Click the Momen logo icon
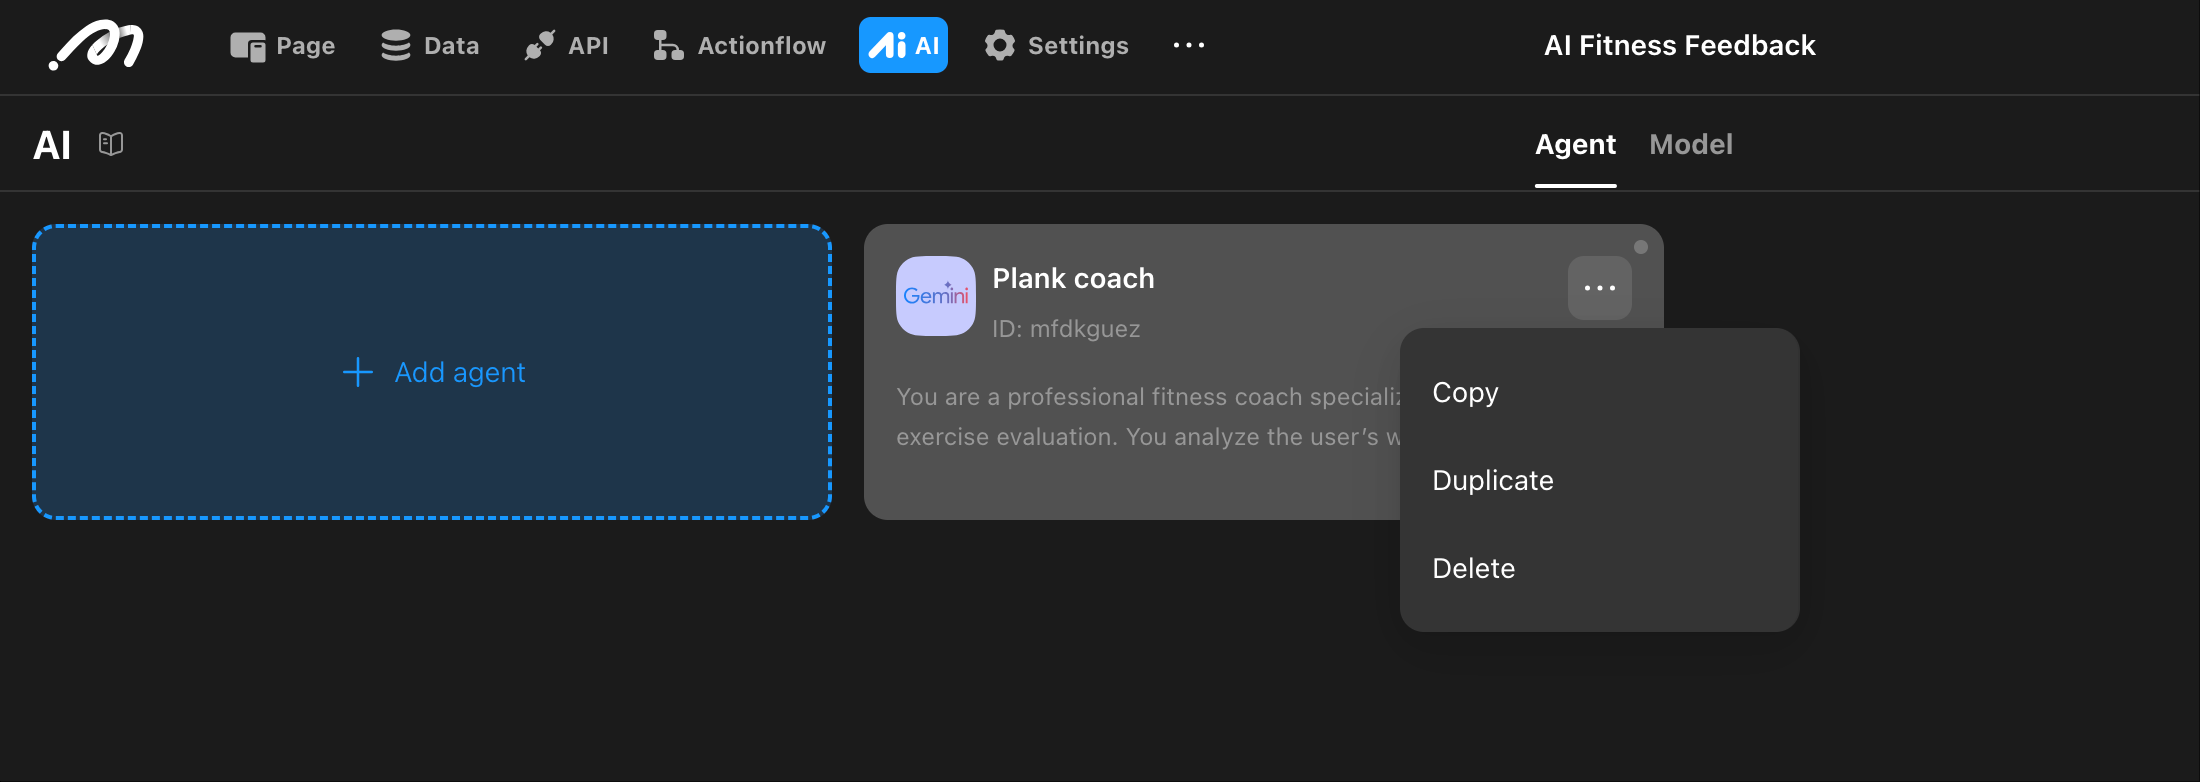The image size is (2200, 782). 97,46
